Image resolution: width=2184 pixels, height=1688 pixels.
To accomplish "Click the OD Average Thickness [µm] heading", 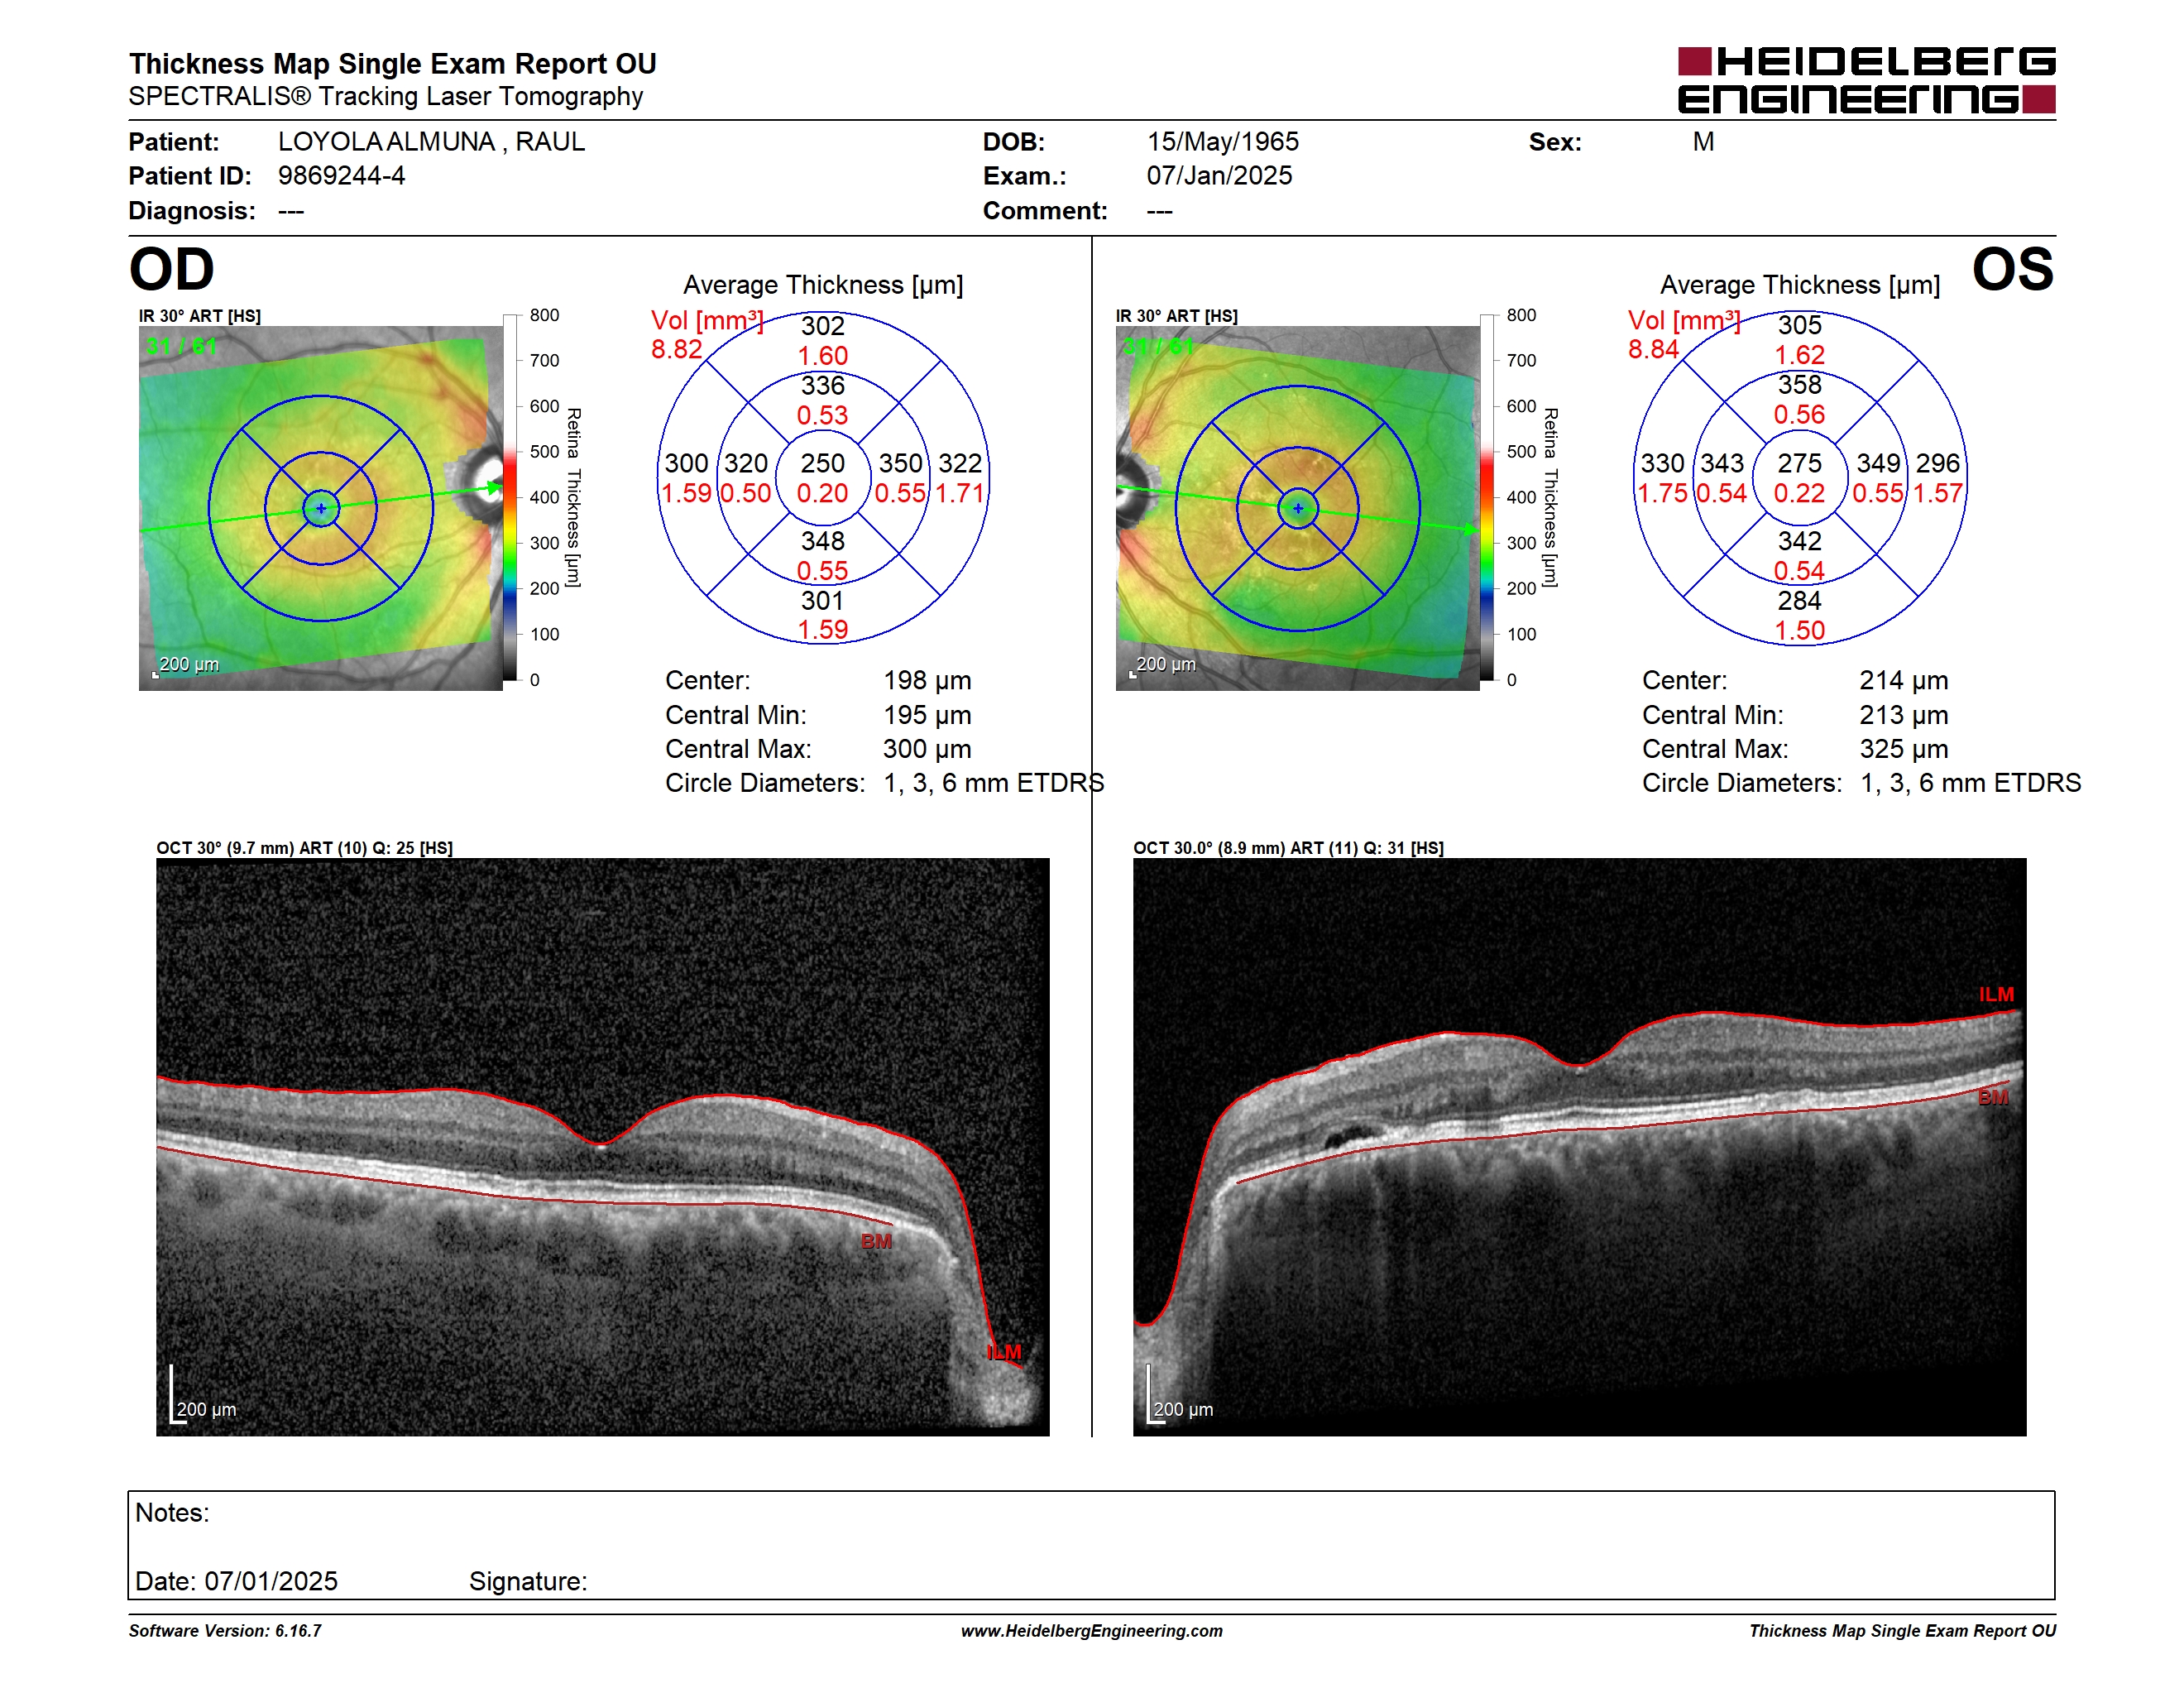I will click(823, 285).
